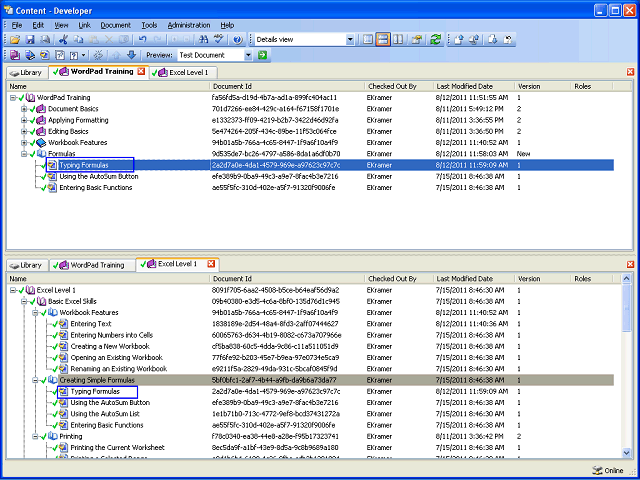The height and width of the screenshot is (480, 640).
Task: Close the Excel Level 1 tab in lower pane
Action: [211, 264]
